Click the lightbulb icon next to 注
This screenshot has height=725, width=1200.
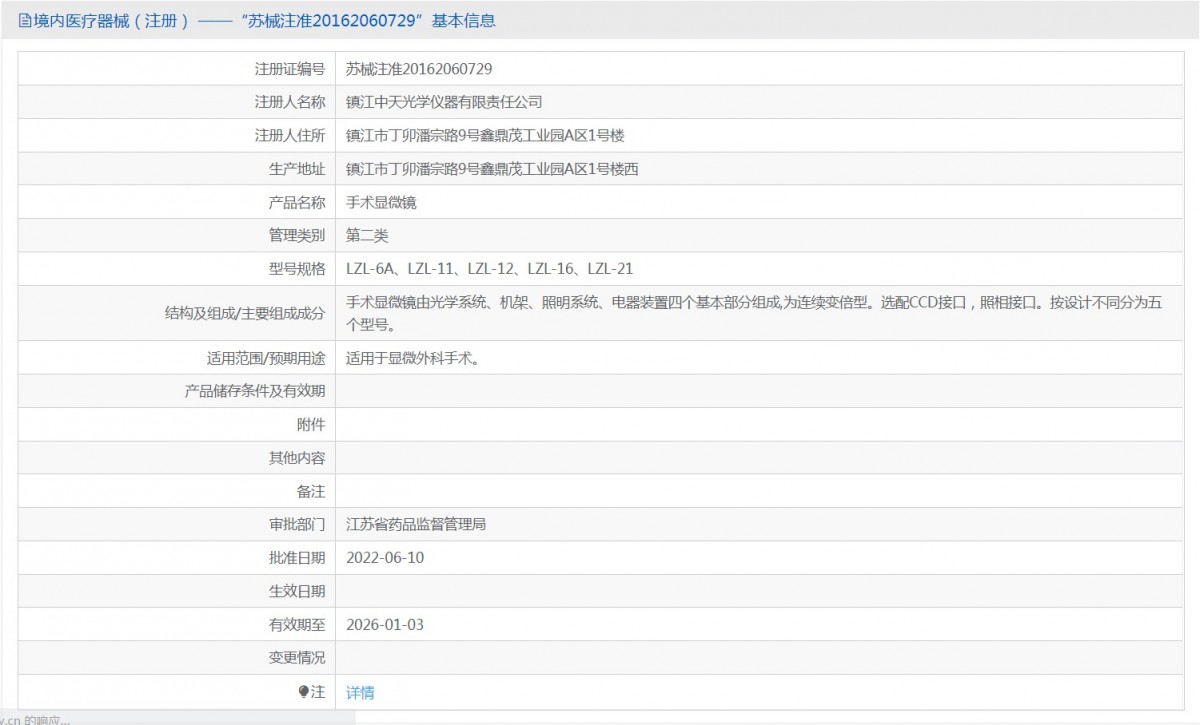(x=306, y=691)
